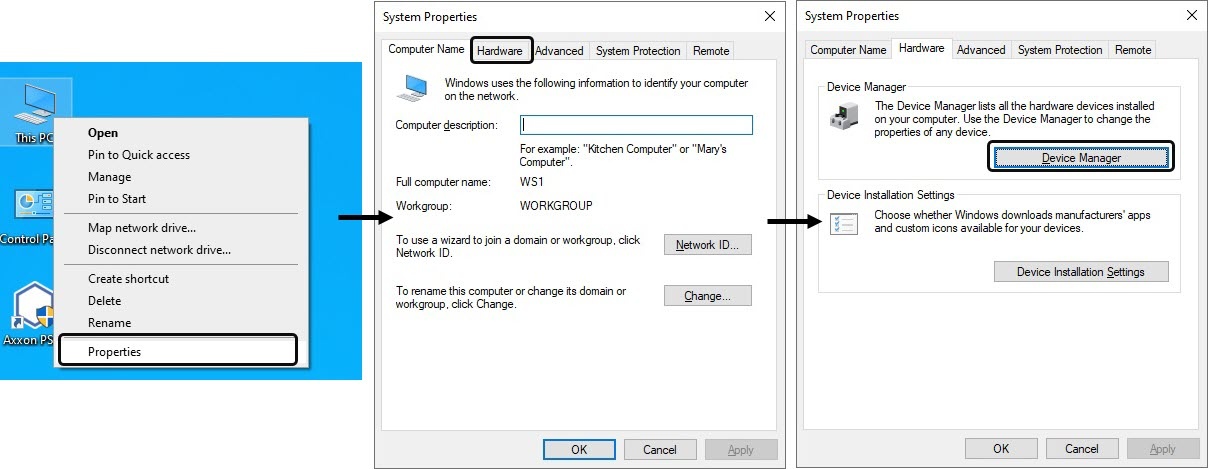Viewport: 1208px width, 469px height.
Task: Click the Device Manager hardware icon
Action: (844, 116)
